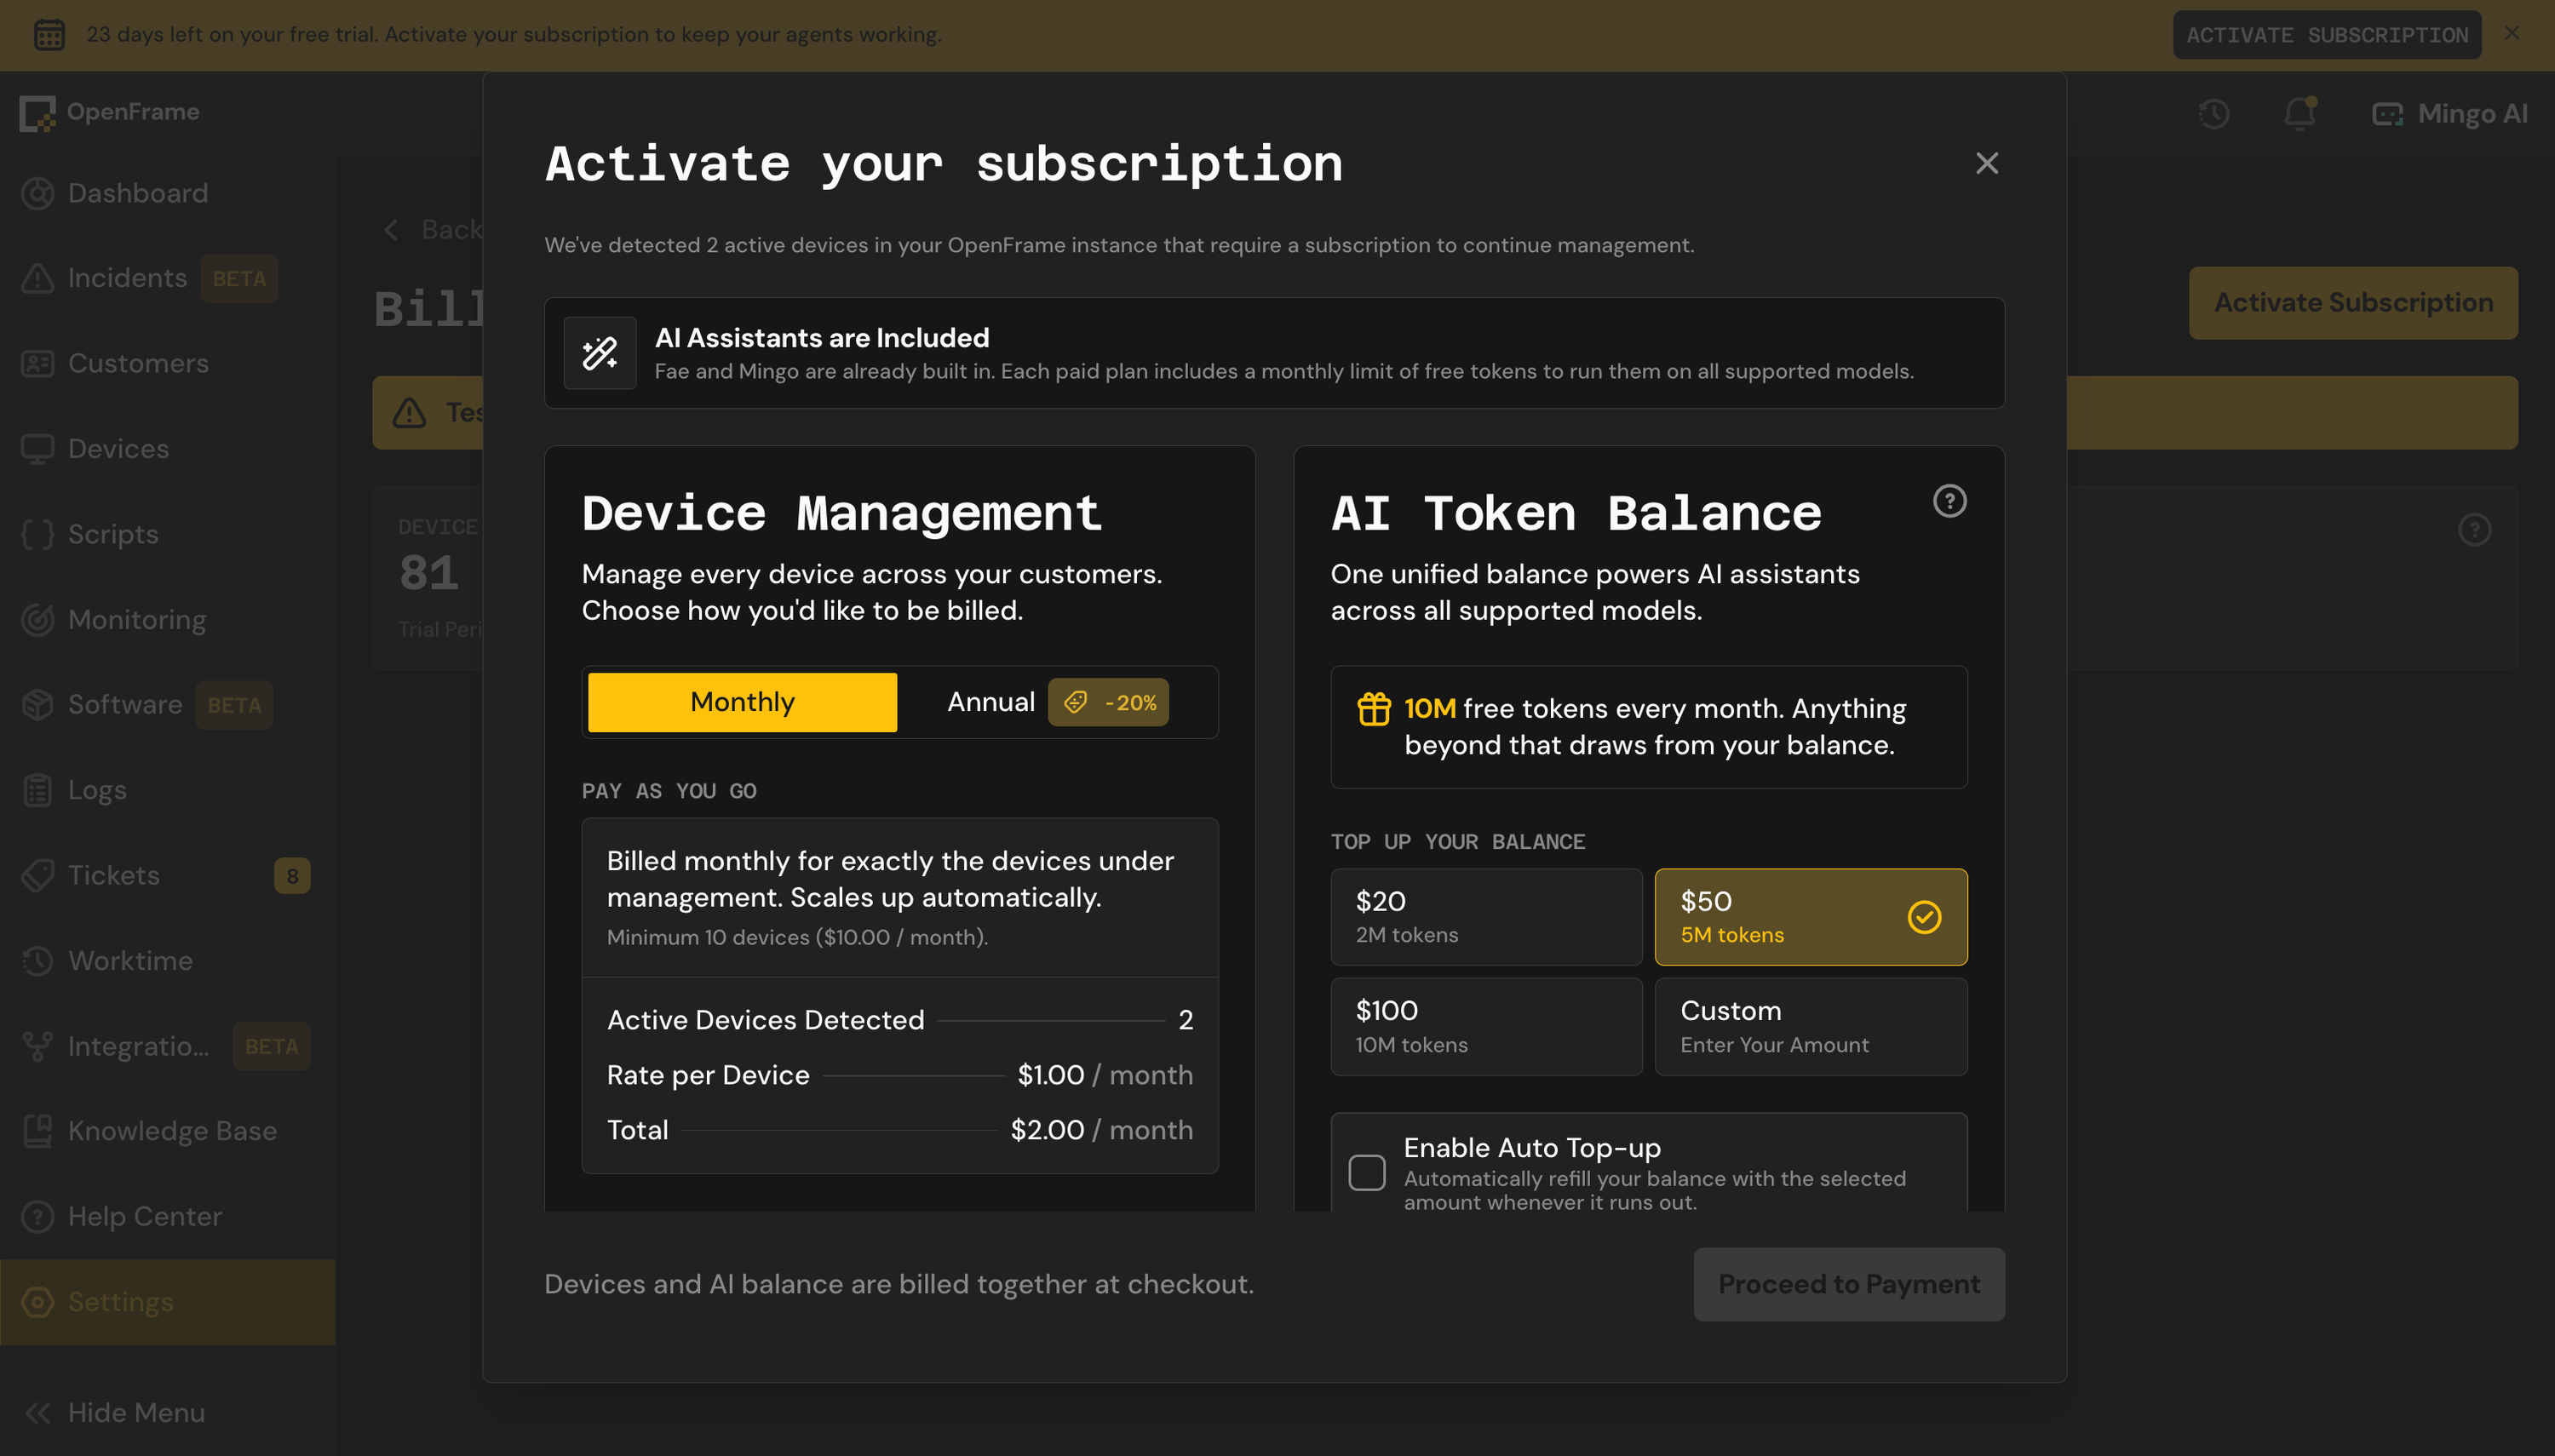
Task: Click ACTIVATE SUBSCRIPTION in the trial banner
Action: (2327, 35)
